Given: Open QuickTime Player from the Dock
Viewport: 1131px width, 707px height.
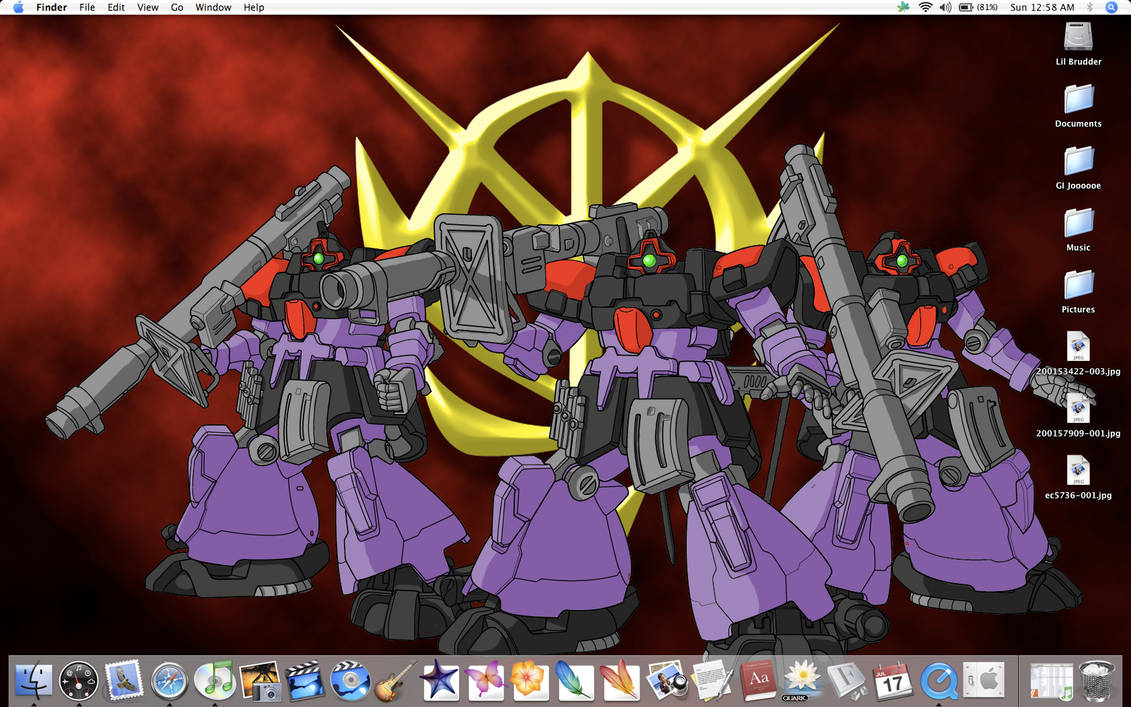Looking at the screenshot, I should coord(938,683).
